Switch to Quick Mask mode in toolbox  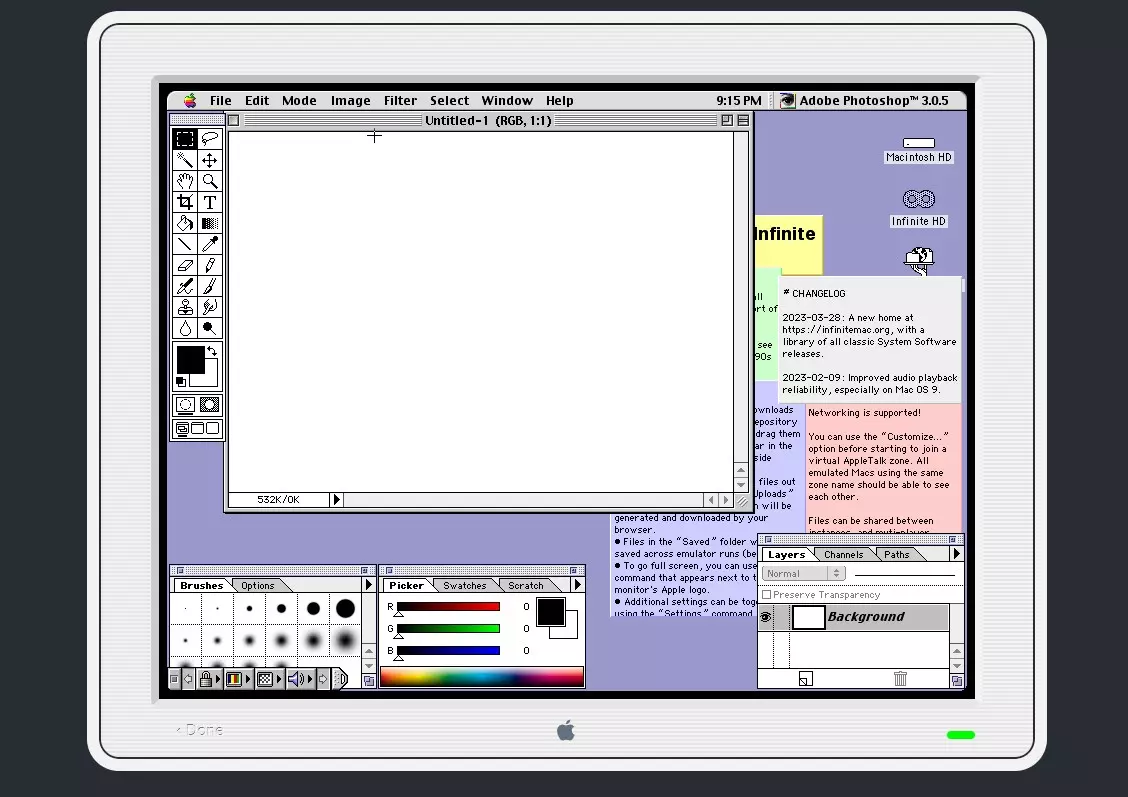[209, 405]
